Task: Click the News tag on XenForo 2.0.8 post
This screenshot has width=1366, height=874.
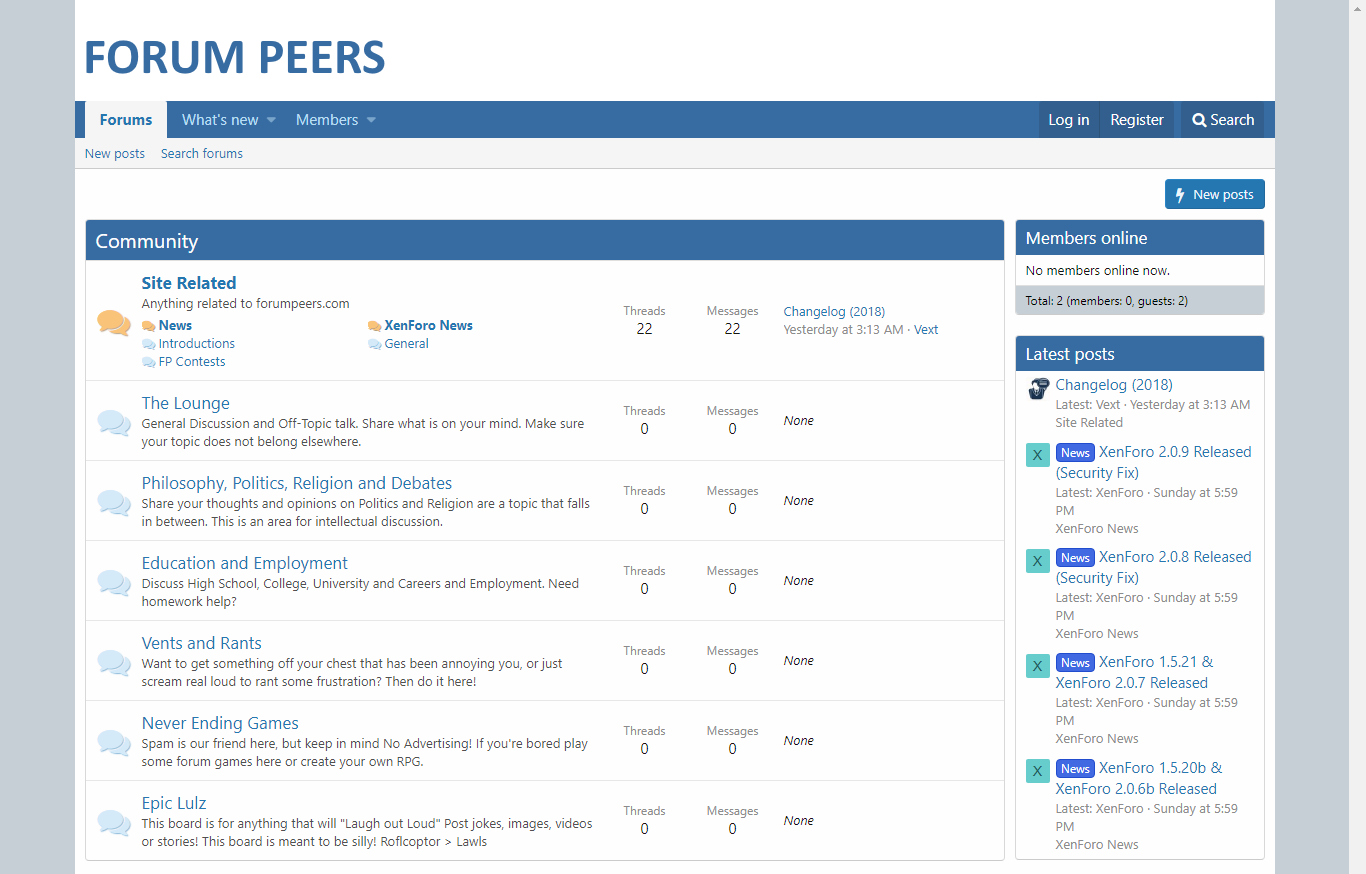Action: tap(1075, 558)
